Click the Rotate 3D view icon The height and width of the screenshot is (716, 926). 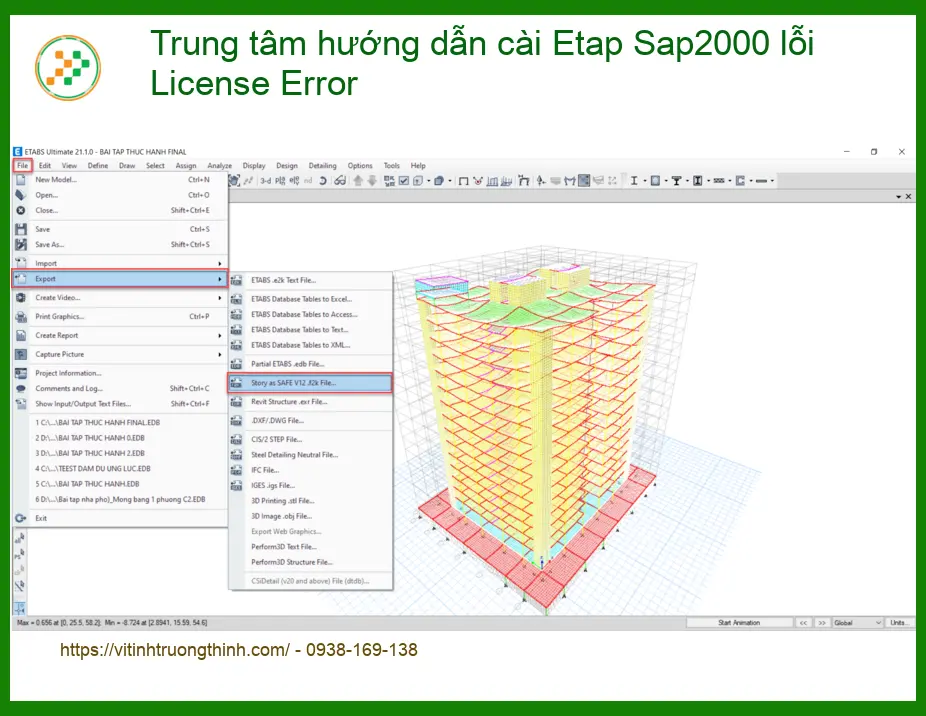(323, 181)
